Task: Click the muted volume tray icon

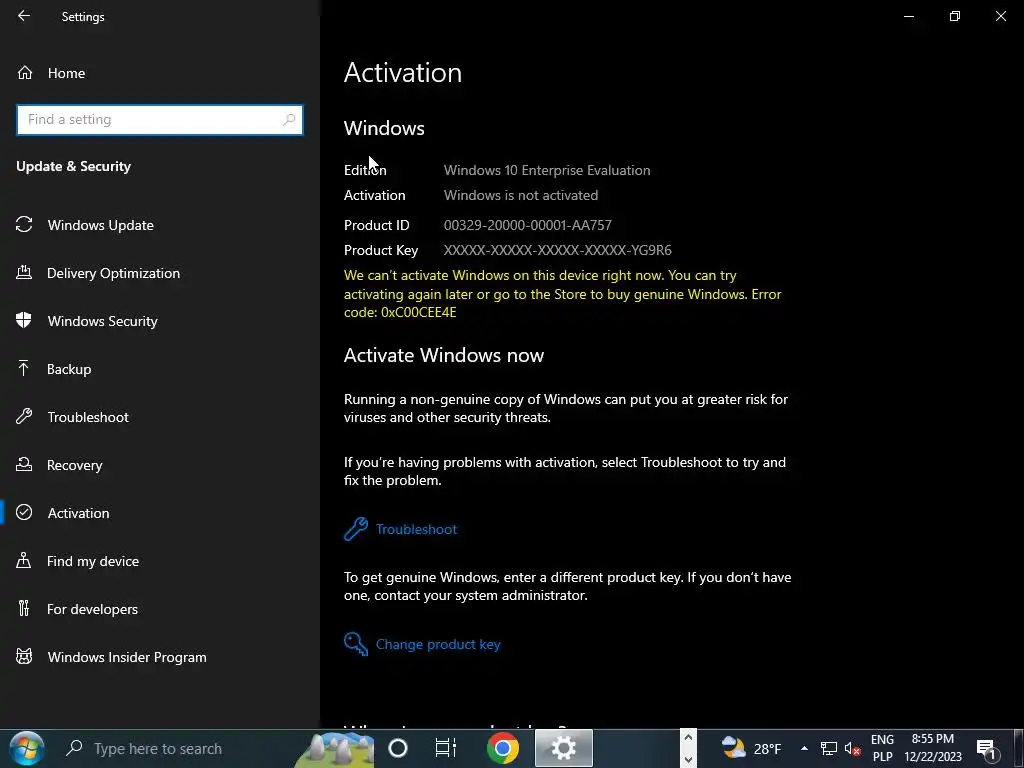Action: [852, 748]
